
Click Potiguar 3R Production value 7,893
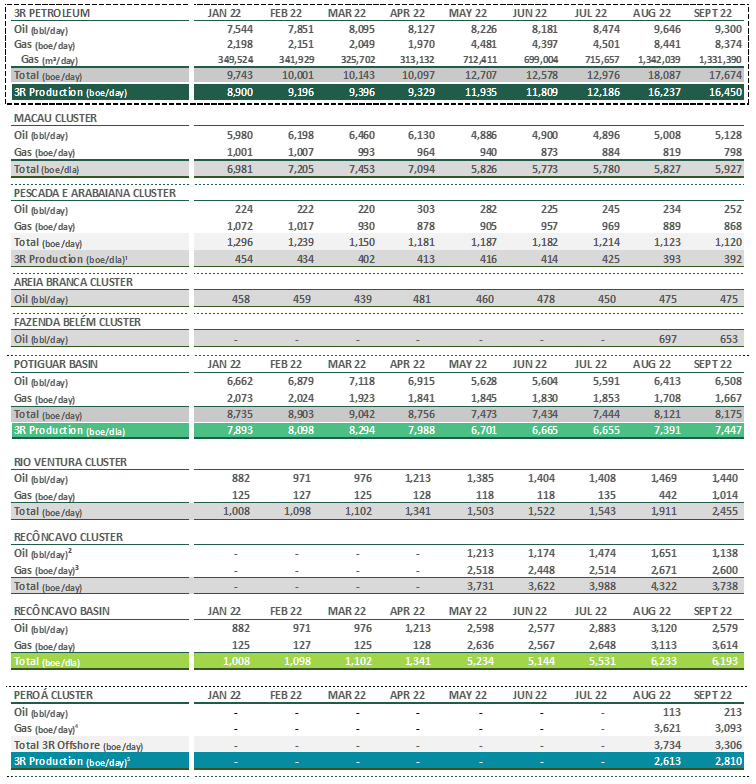[x=240, y=430]
